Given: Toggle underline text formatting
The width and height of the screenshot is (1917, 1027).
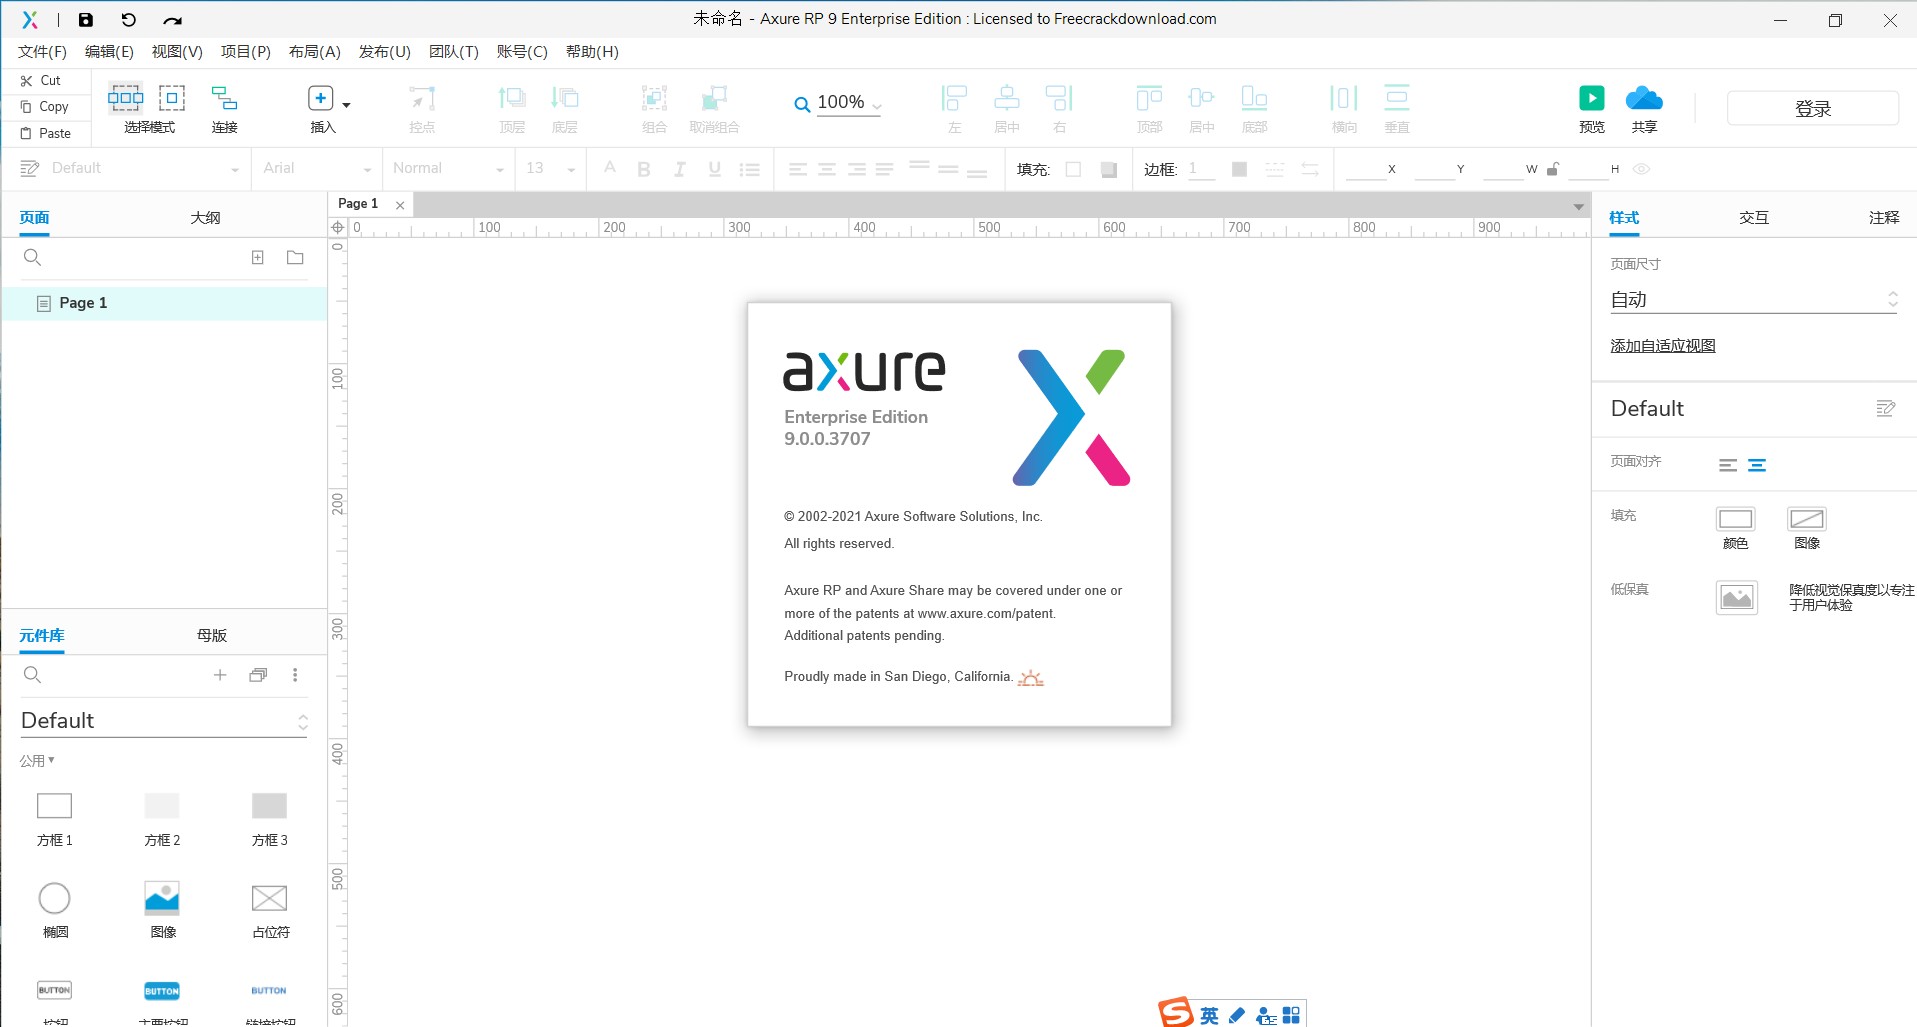Looking at the screenshot, I should [713, 168].
